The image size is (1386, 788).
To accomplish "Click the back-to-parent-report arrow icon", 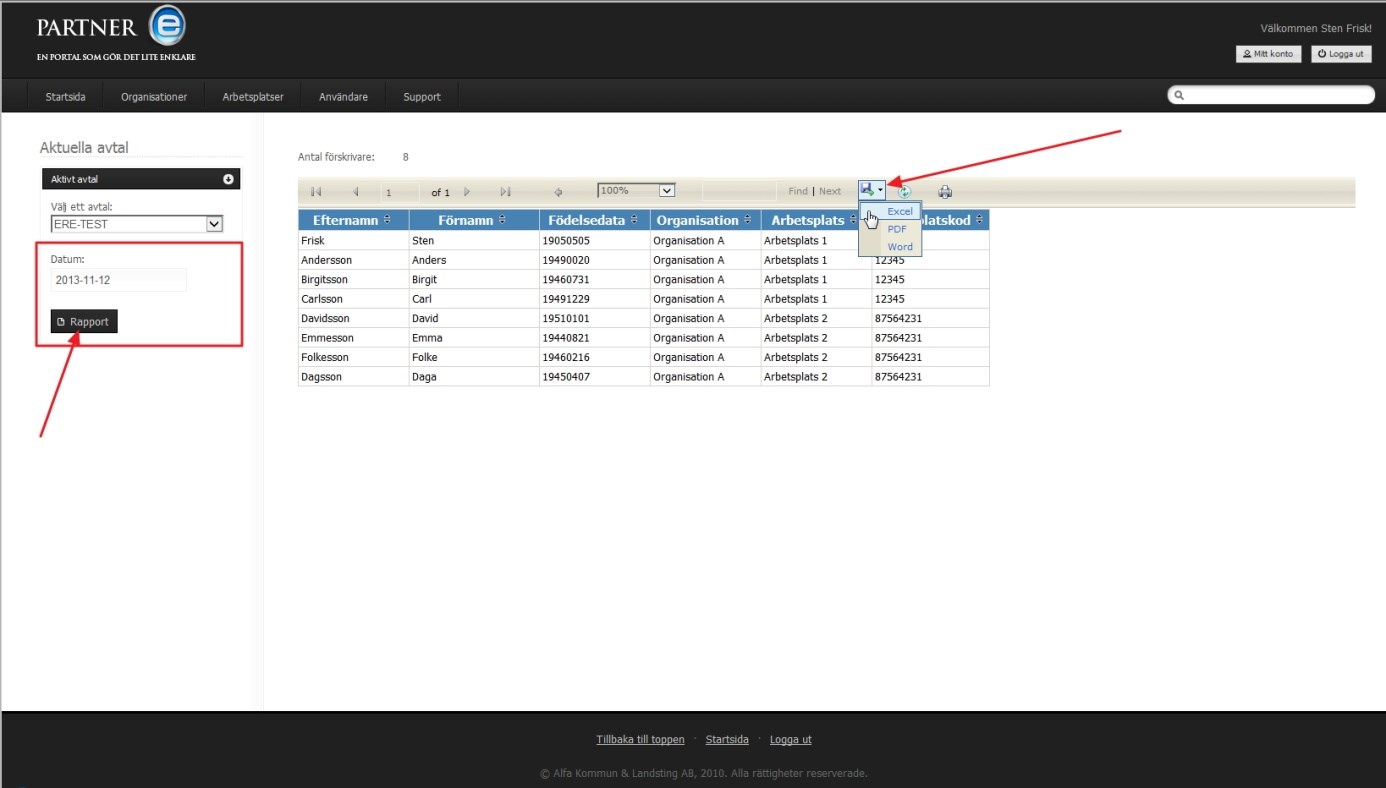I will (x=558, y=192).
